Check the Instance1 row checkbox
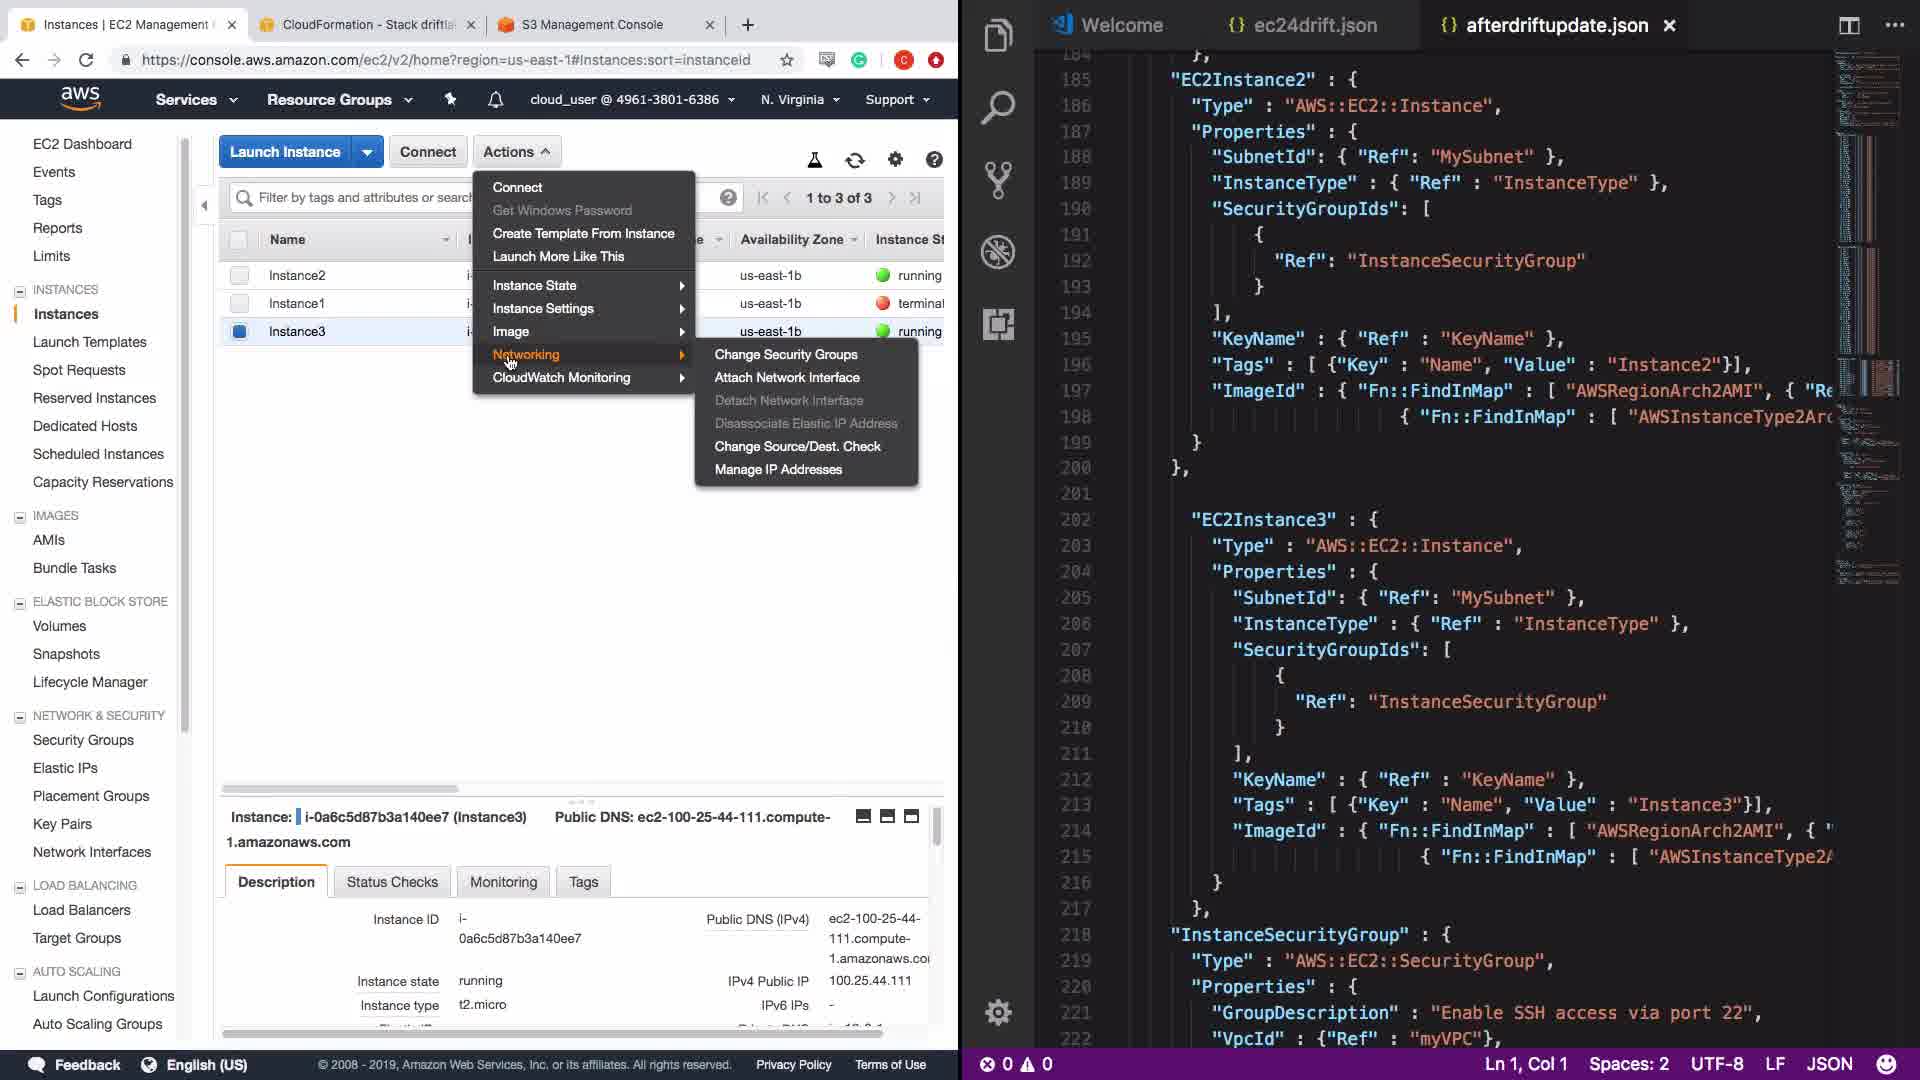This screenshot has height=1080, width=1920. click(x=239, y=304)
